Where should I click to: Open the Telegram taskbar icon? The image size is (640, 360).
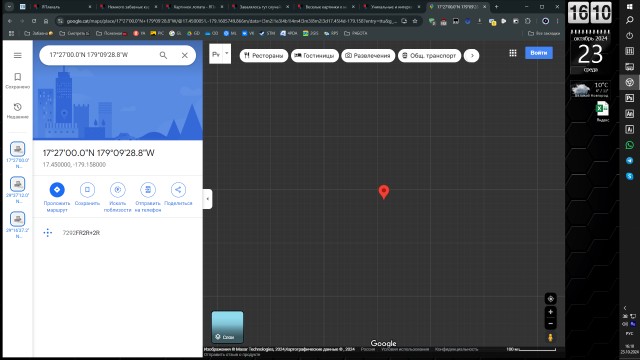[x=629, y=160]
